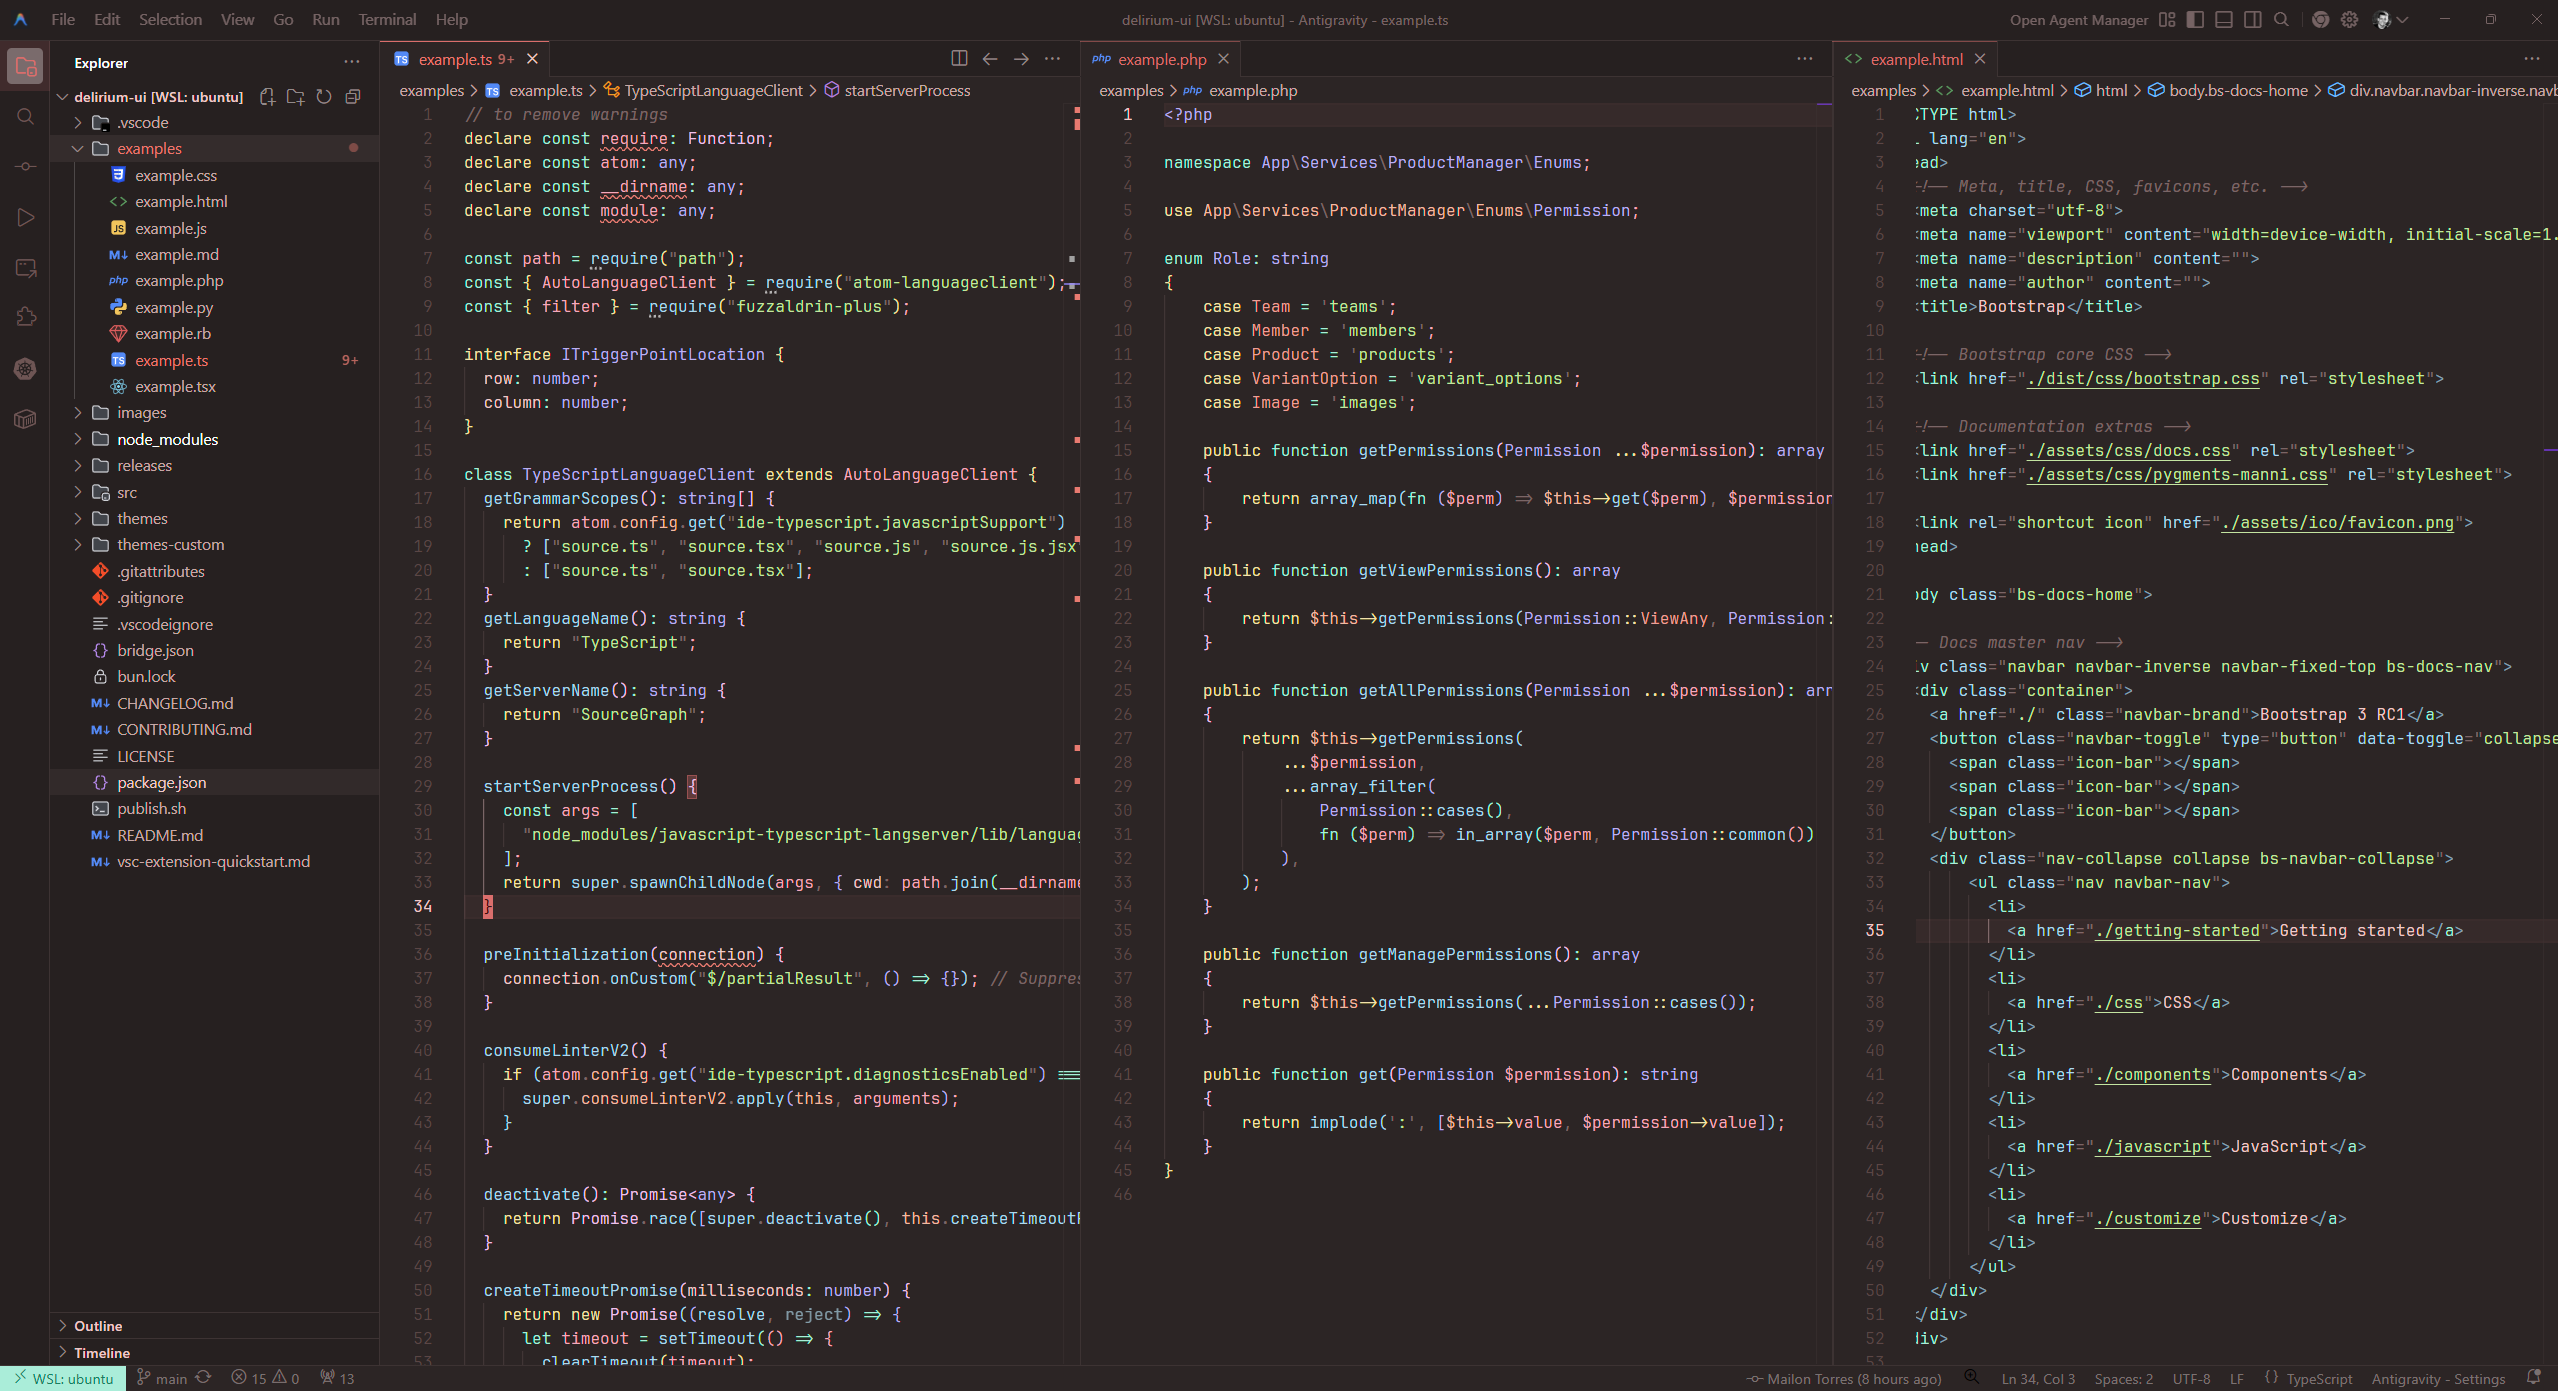Viewport: 2558px width, 1391px height.
Task: Expand the node_modules folder
Action: [x=167, y=439]
